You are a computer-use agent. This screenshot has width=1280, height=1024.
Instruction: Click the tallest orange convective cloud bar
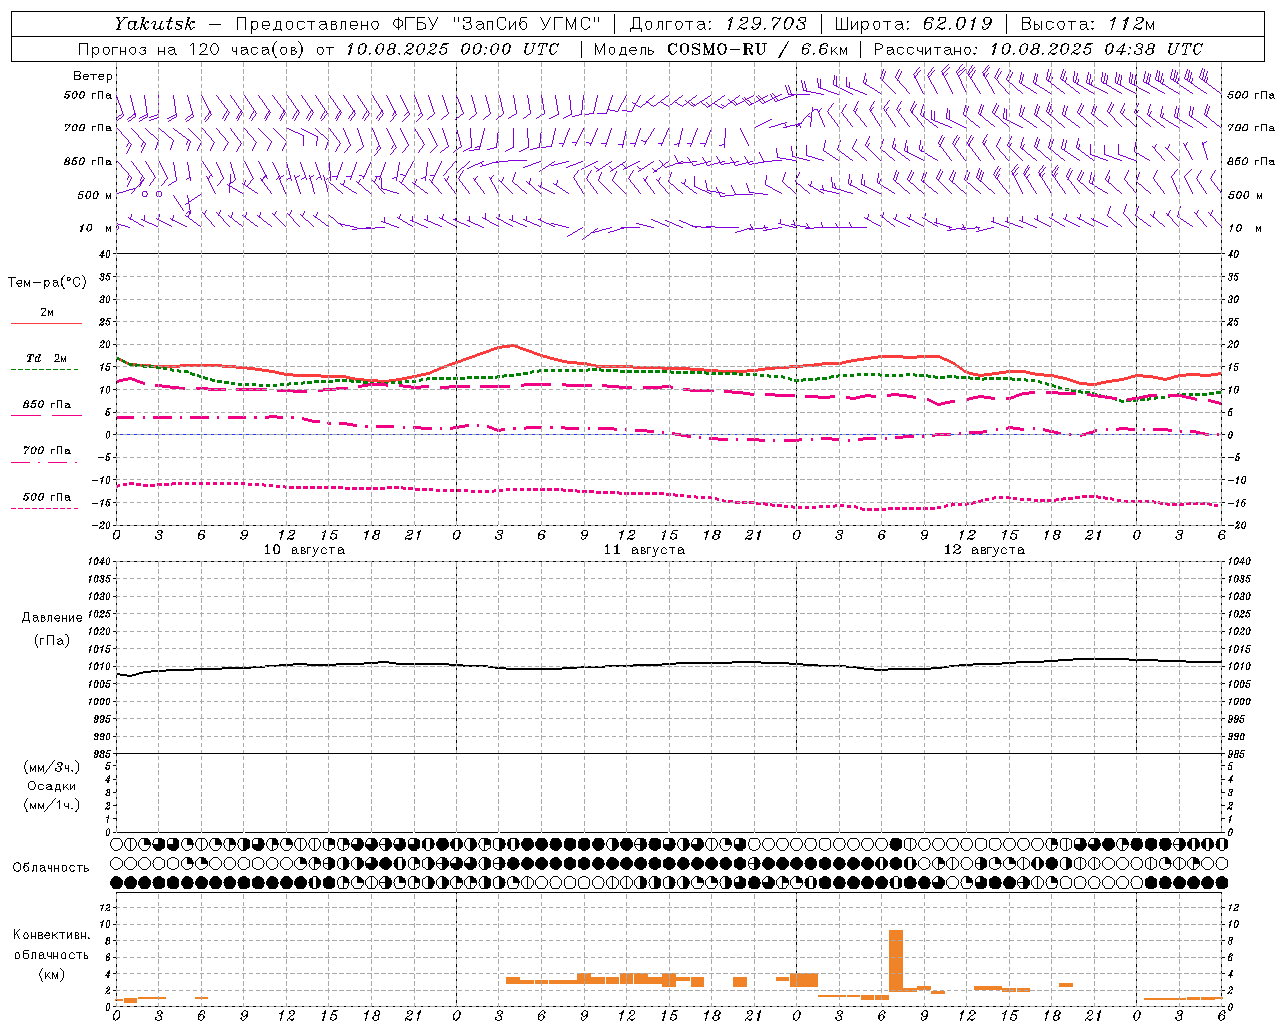(x=896, y=961)
